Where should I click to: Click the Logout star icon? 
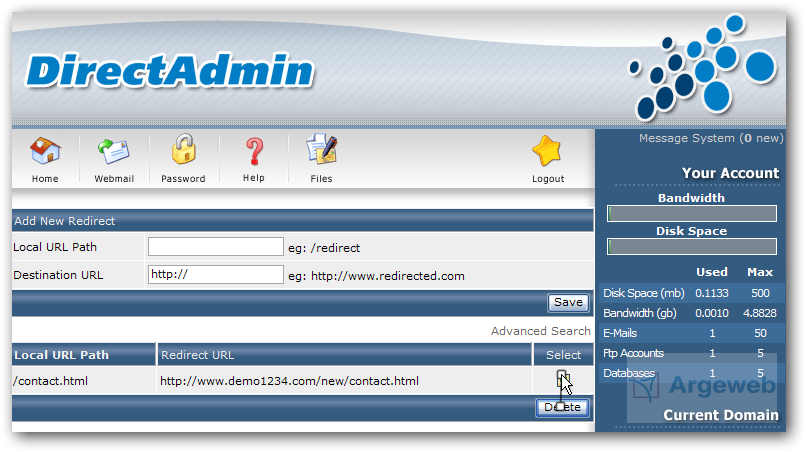(546, 151)
